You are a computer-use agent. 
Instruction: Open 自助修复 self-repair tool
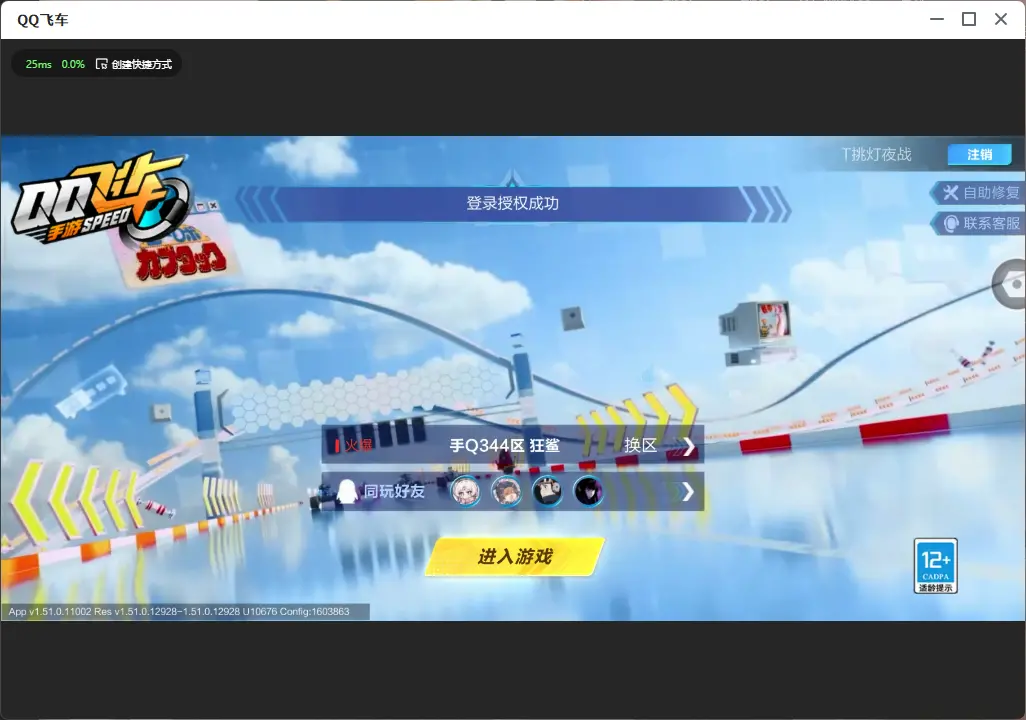tap(979, 192)
